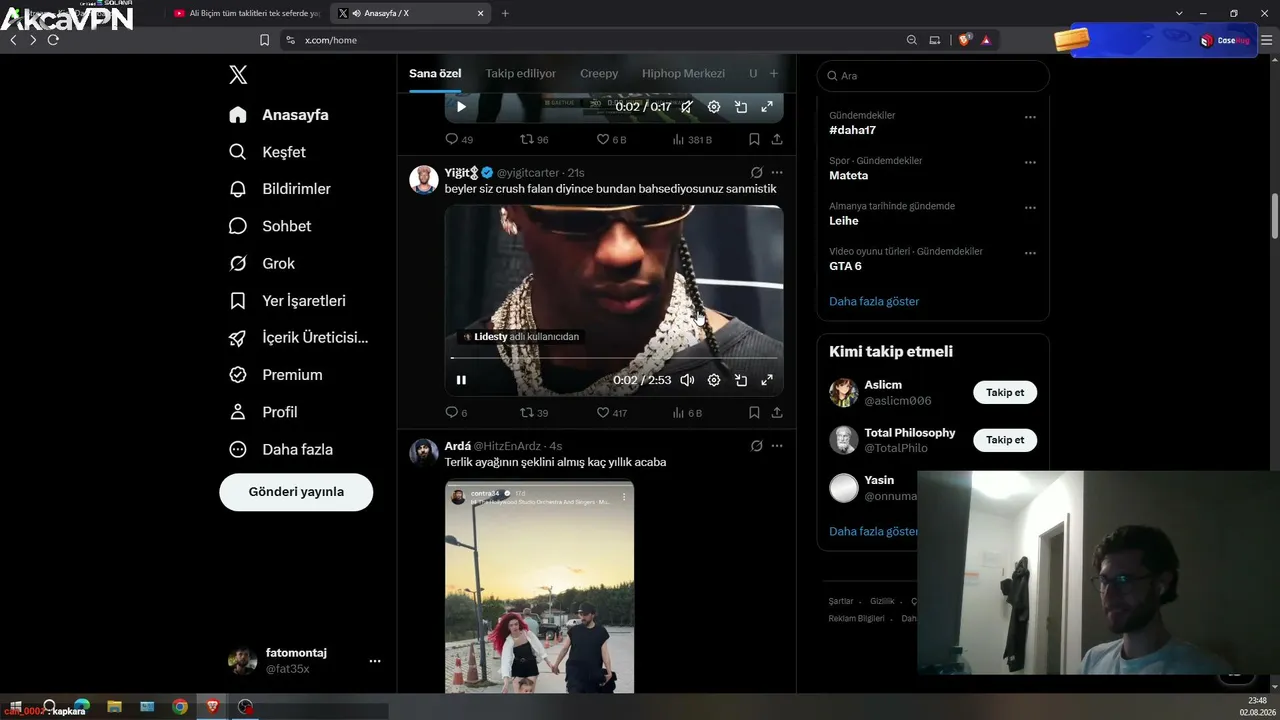This screenshot has width=1280, height=720.
Task: Like the post with 417 likes
Action: (x=612, y=412)
